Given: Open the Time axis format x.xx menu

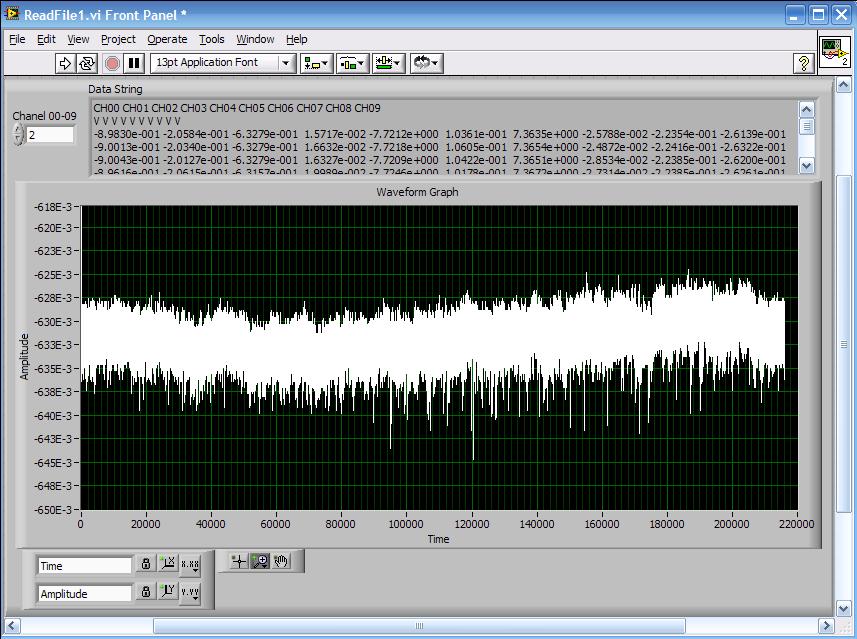Looking at the screenshot, I should [190, 565].
